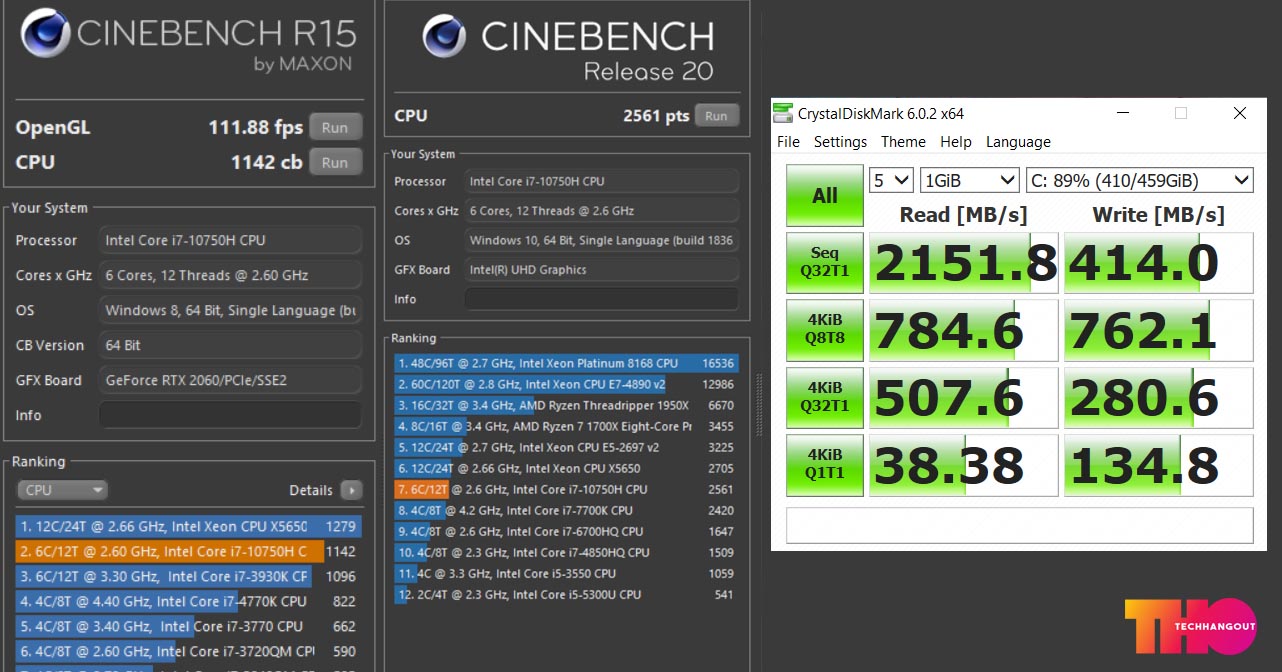This screenshot has width=1282, height=672.
Task: Run the CPU test in Cinebench R15
Action: tap(335, 162)
